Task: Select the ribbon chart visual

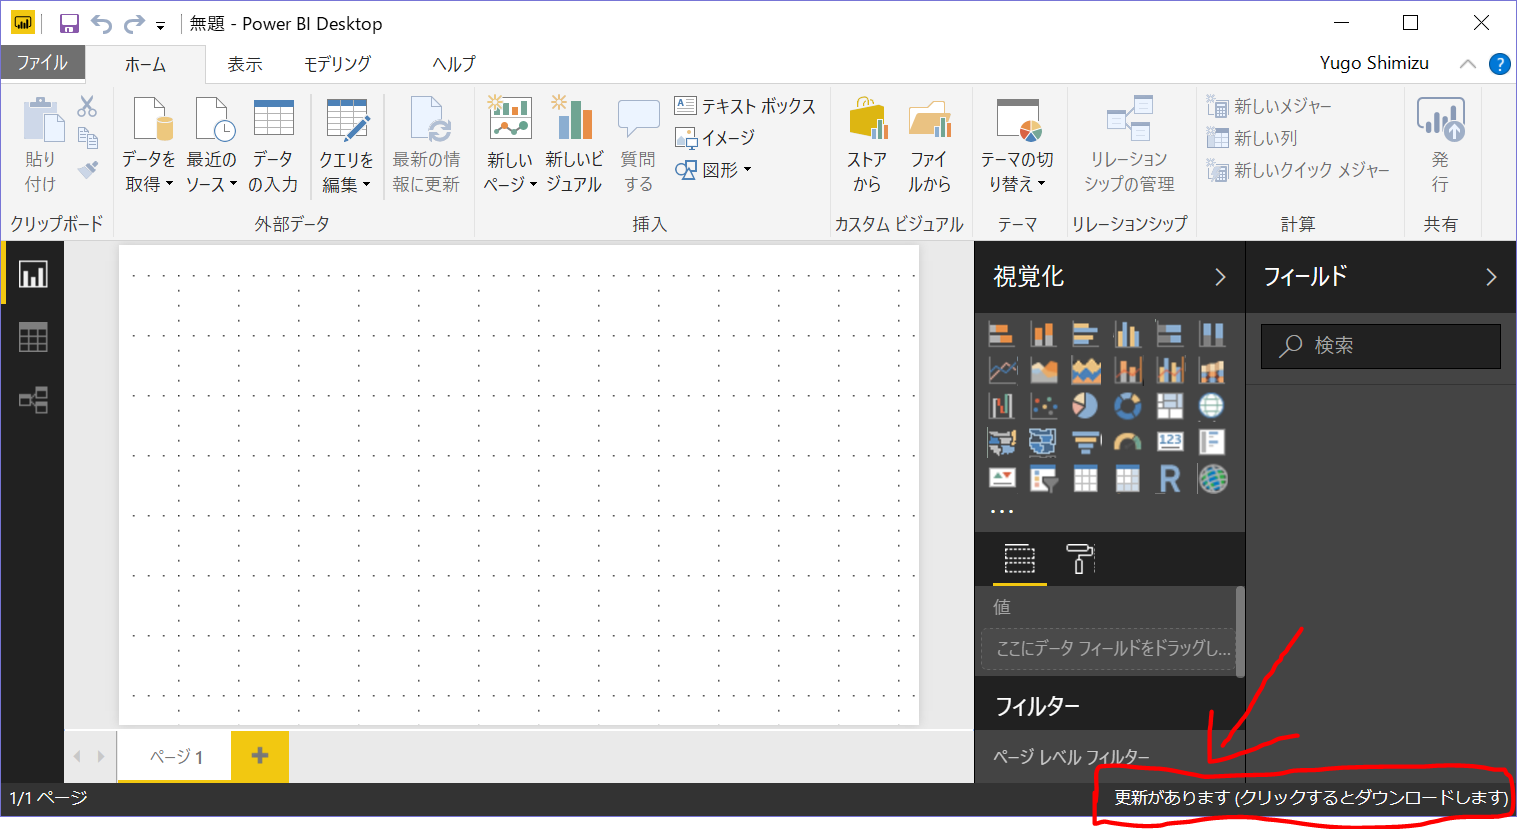Action: pos(1212,371)
